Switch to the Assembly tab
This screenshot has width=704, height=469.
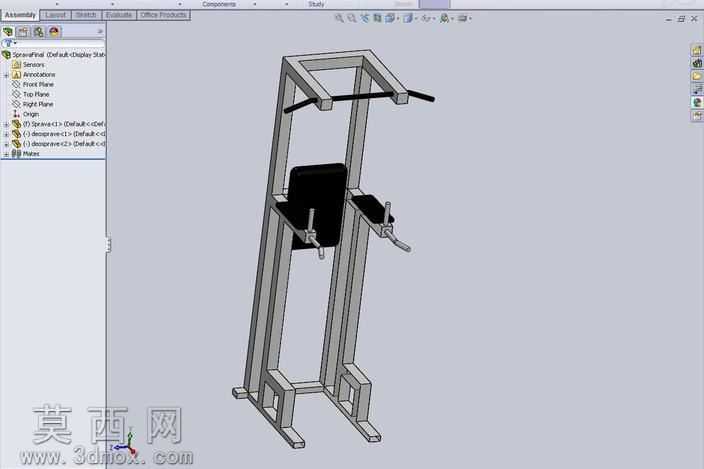point(20,15)
